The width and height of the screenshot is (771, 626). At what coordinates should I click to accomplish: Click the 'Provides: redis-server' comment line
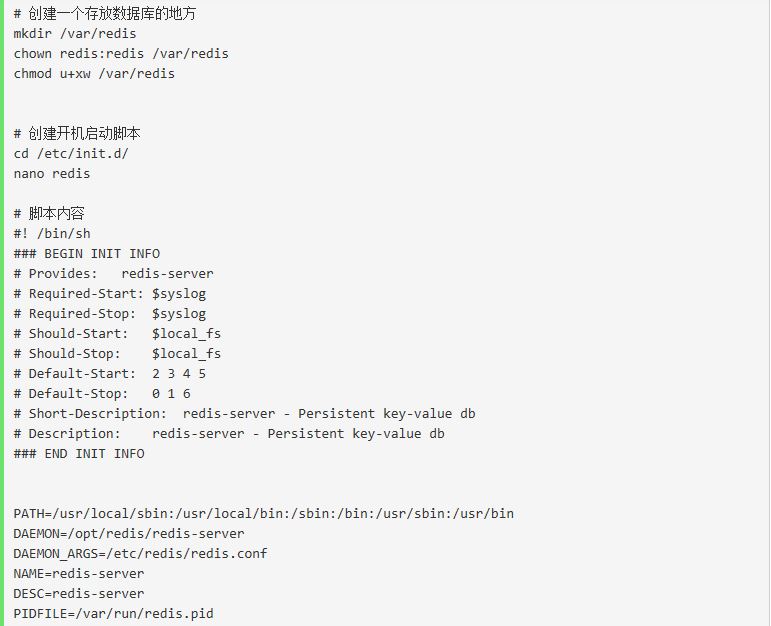[x=113, y=273]
